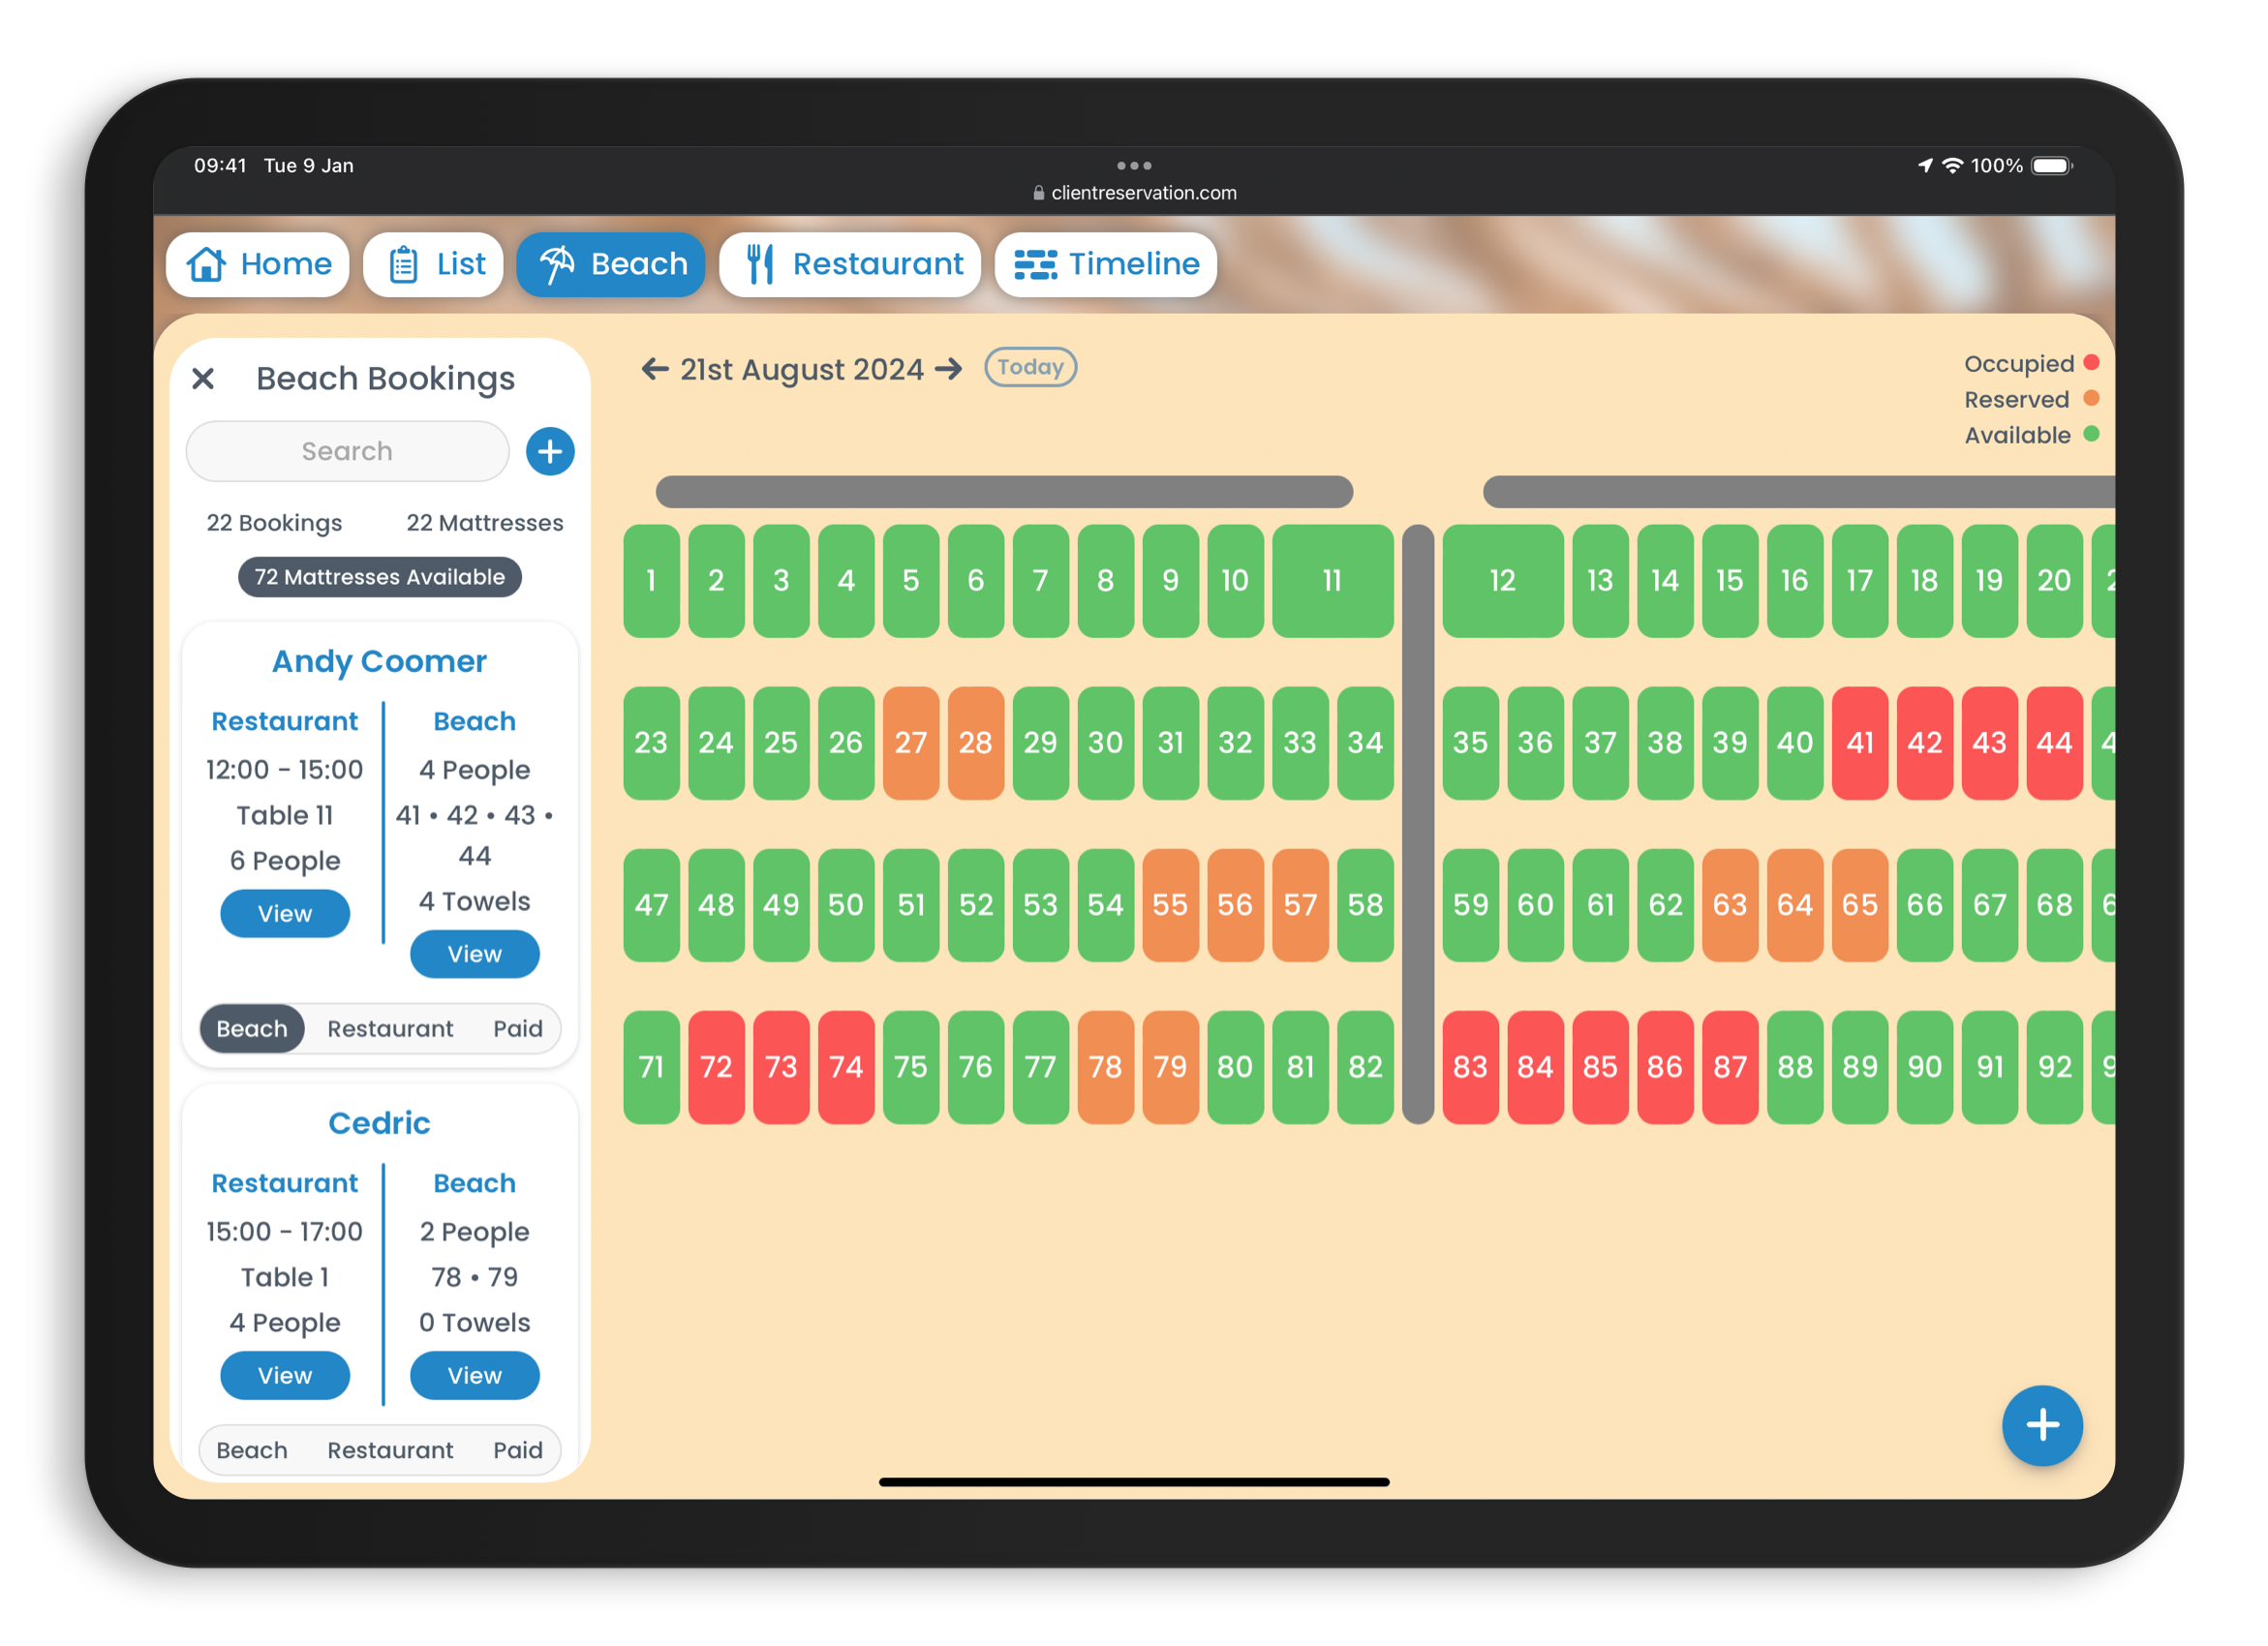Screen dimensions: 2268x1646
Task: Go to previous day with left arrow
Action: (655, 369)
